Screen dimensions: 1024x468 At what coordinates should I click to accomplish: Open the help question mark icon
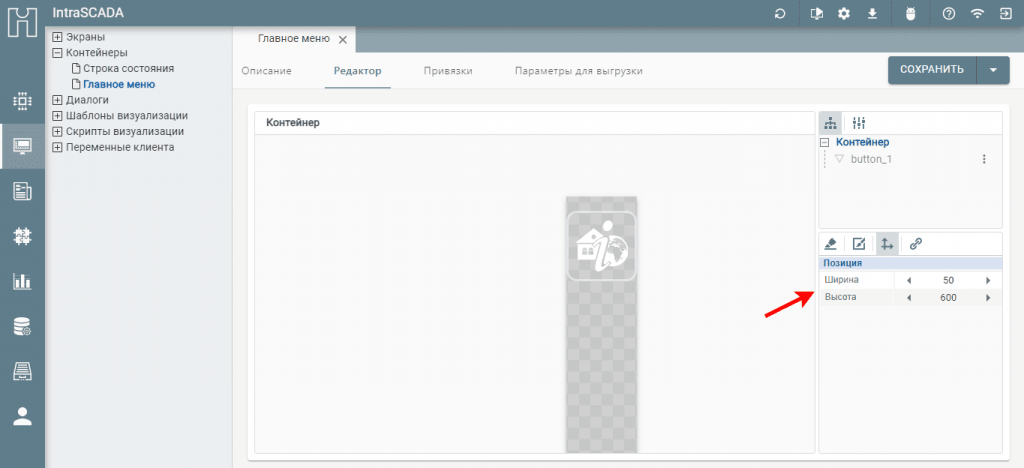point(950,14)
